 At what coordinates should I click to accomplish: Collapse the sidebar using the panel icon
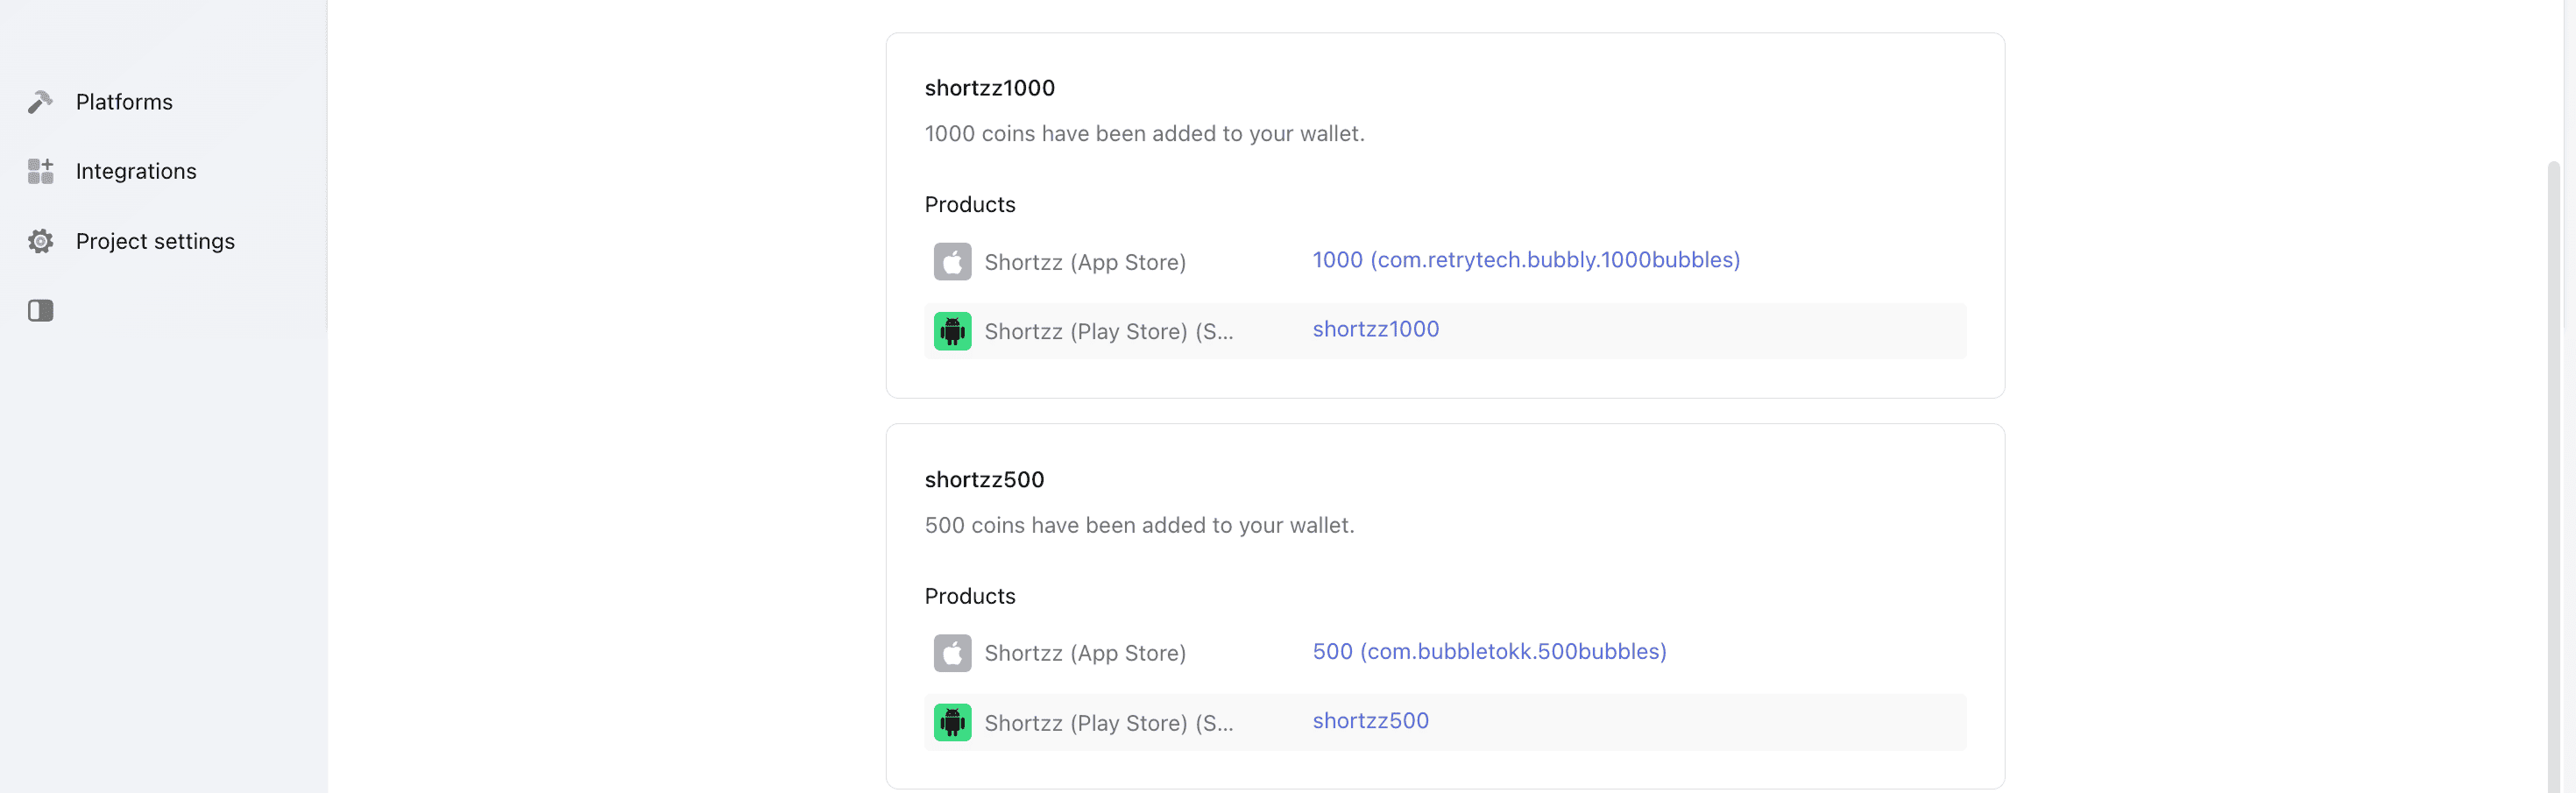pyautogui.click(x=40, y=310)
